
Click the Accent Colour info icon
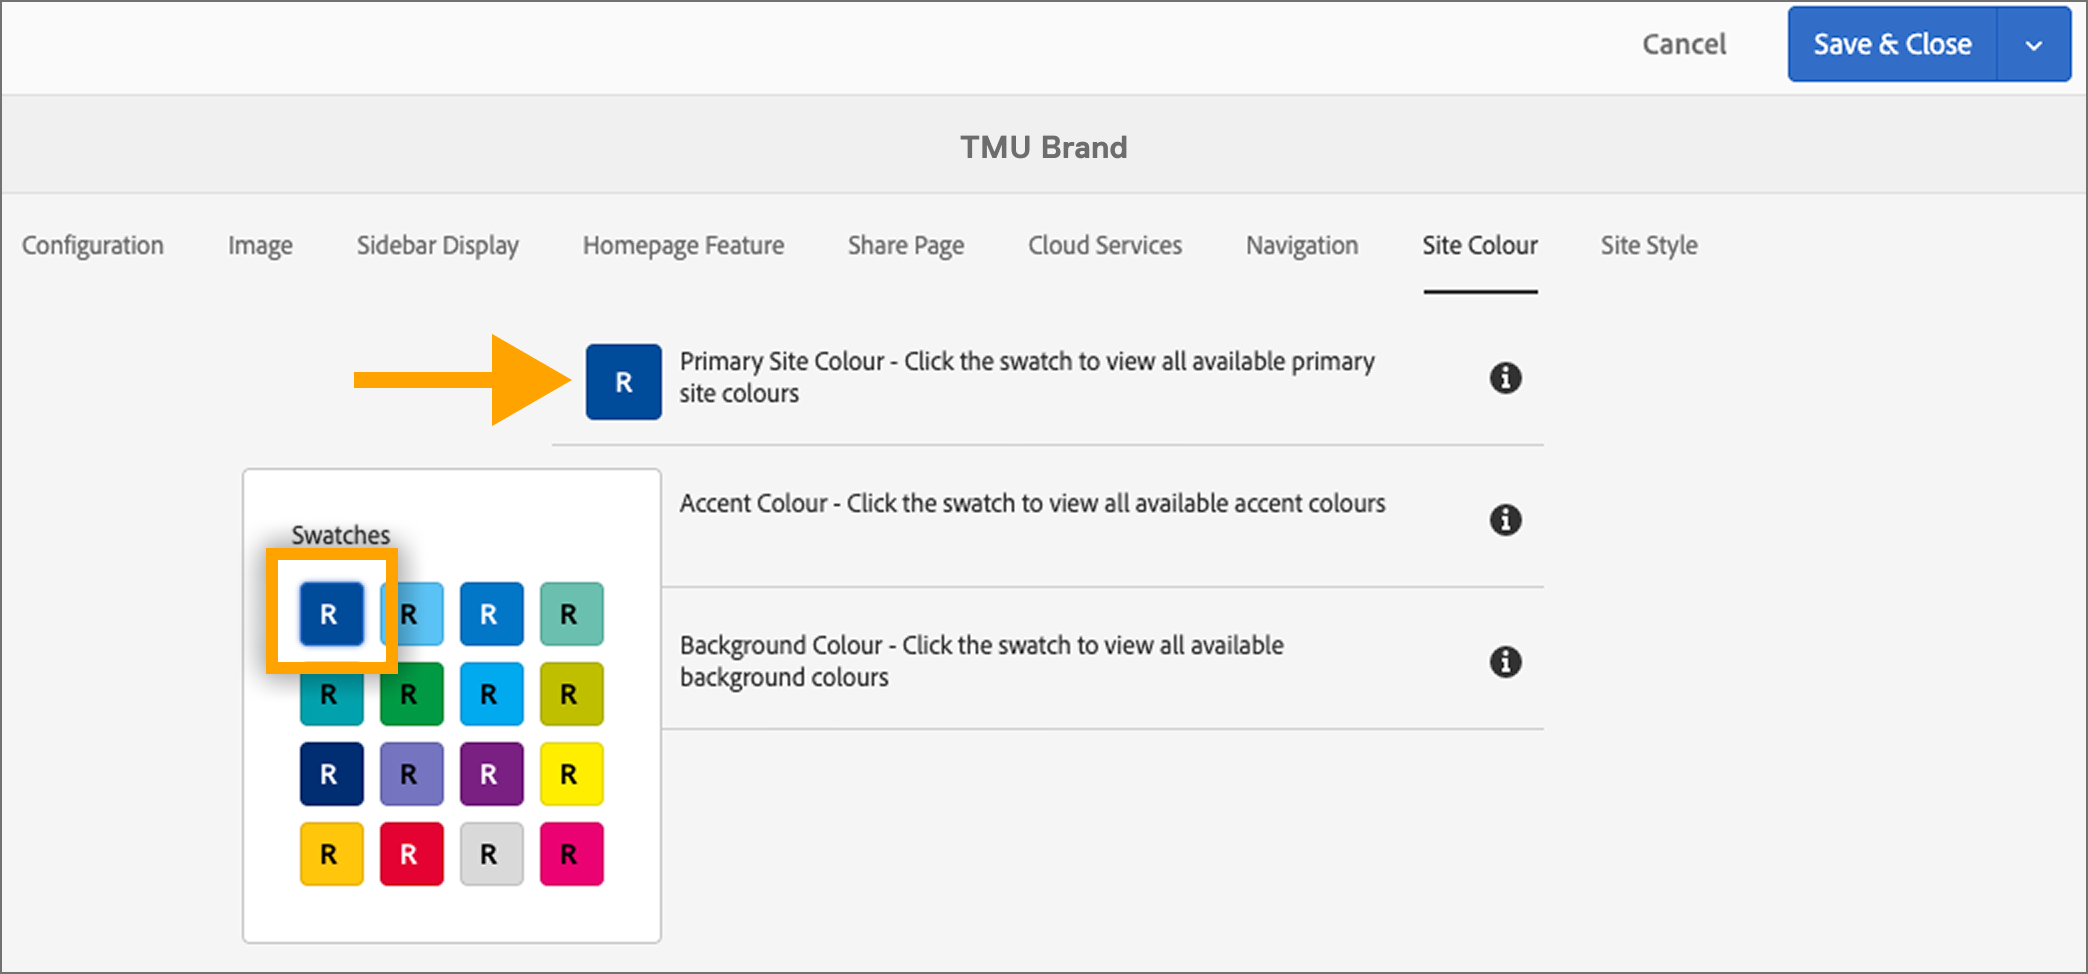(x=1506, y=520)
